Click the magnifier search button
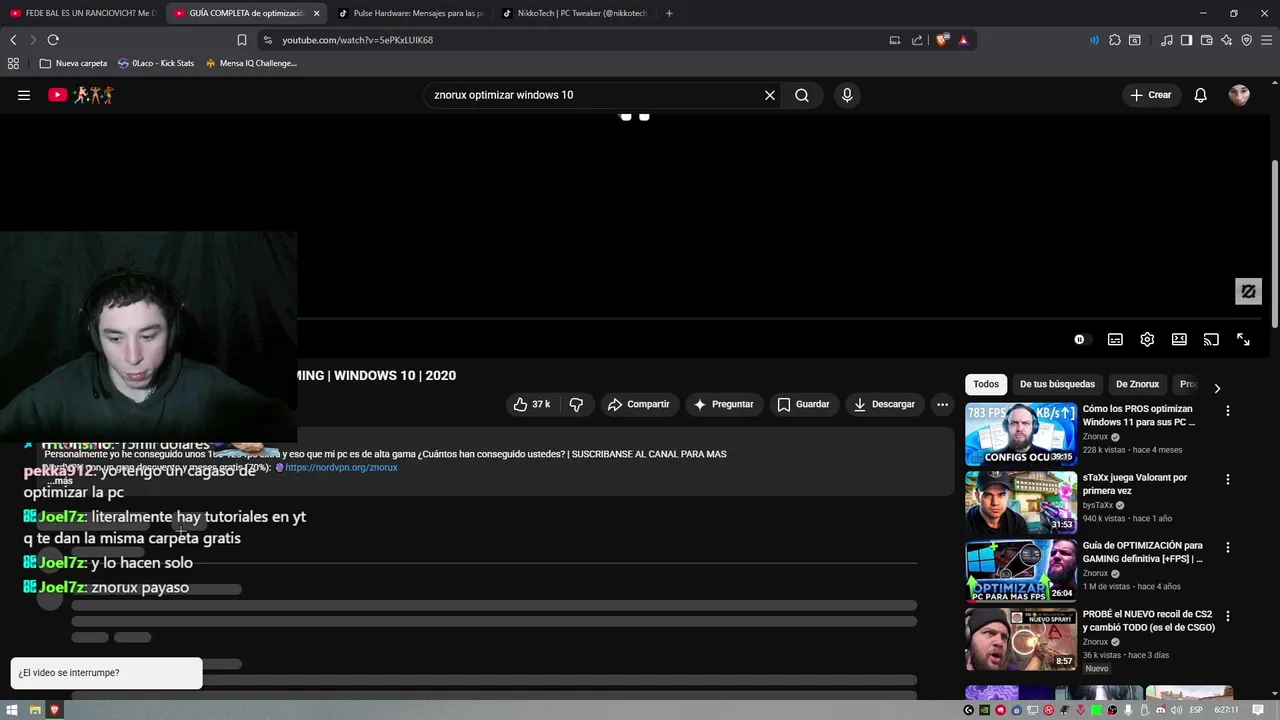 (x=802, y=95)
